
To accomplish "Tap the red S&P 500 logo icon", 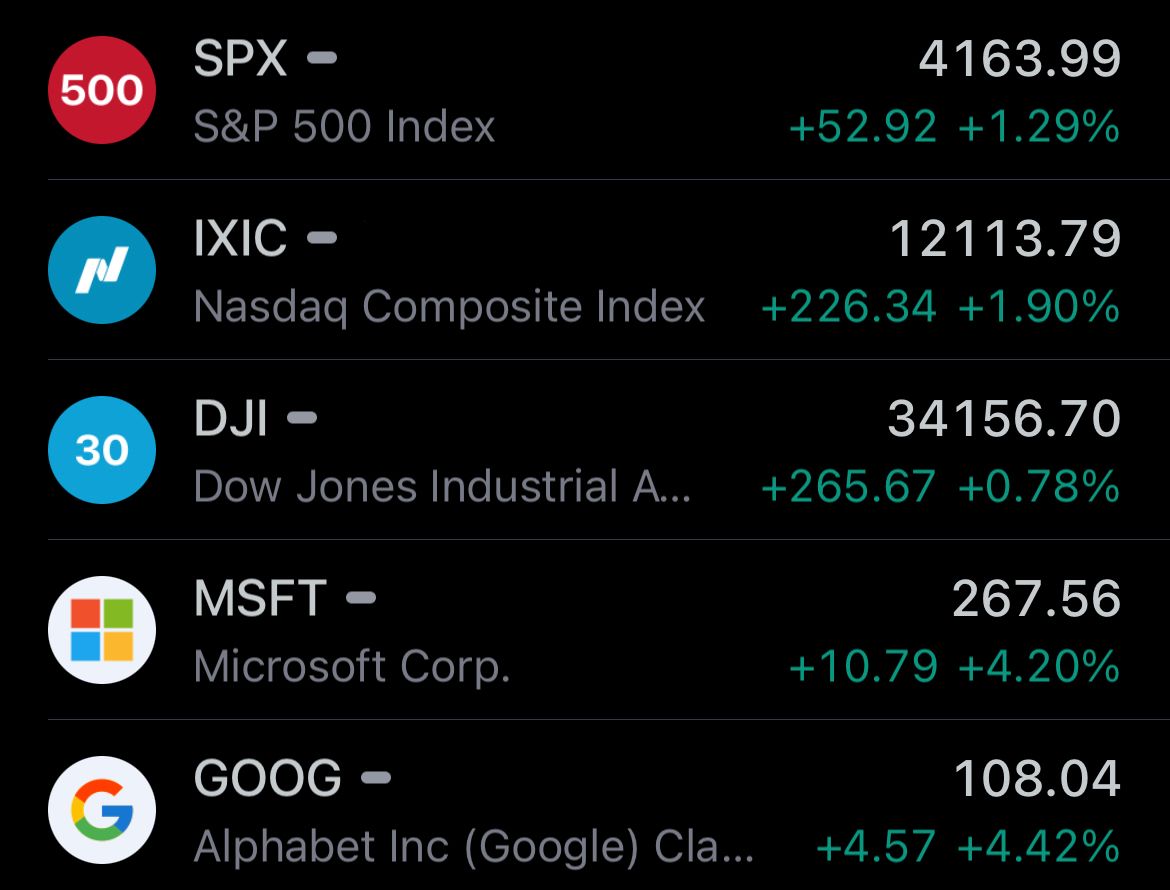I will click(x=101, y=90).
